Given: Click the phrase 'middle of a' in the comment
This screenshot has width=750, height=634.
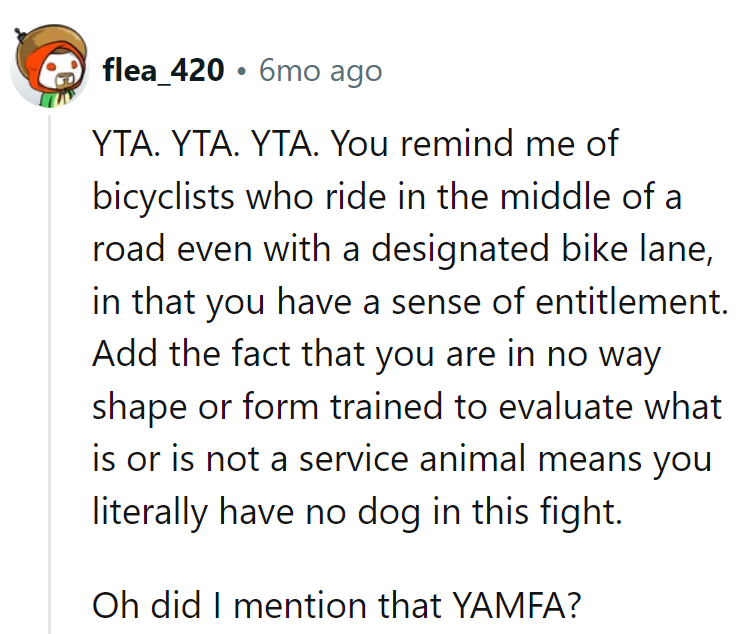Looking at the screenshot, I should [590, 197].
